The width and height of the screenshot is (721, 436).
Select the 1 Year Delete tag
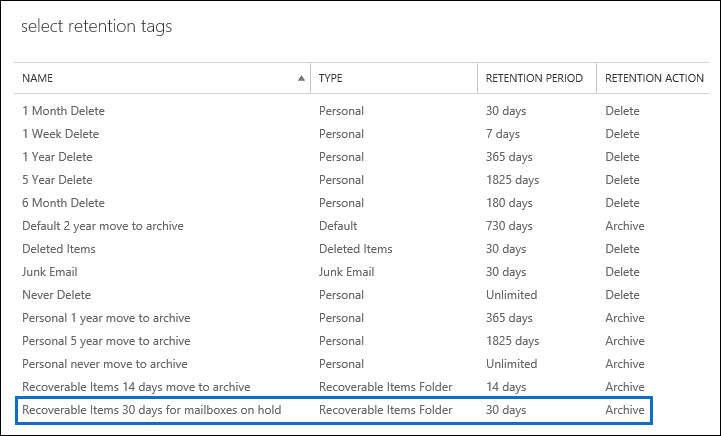[58, 157]
